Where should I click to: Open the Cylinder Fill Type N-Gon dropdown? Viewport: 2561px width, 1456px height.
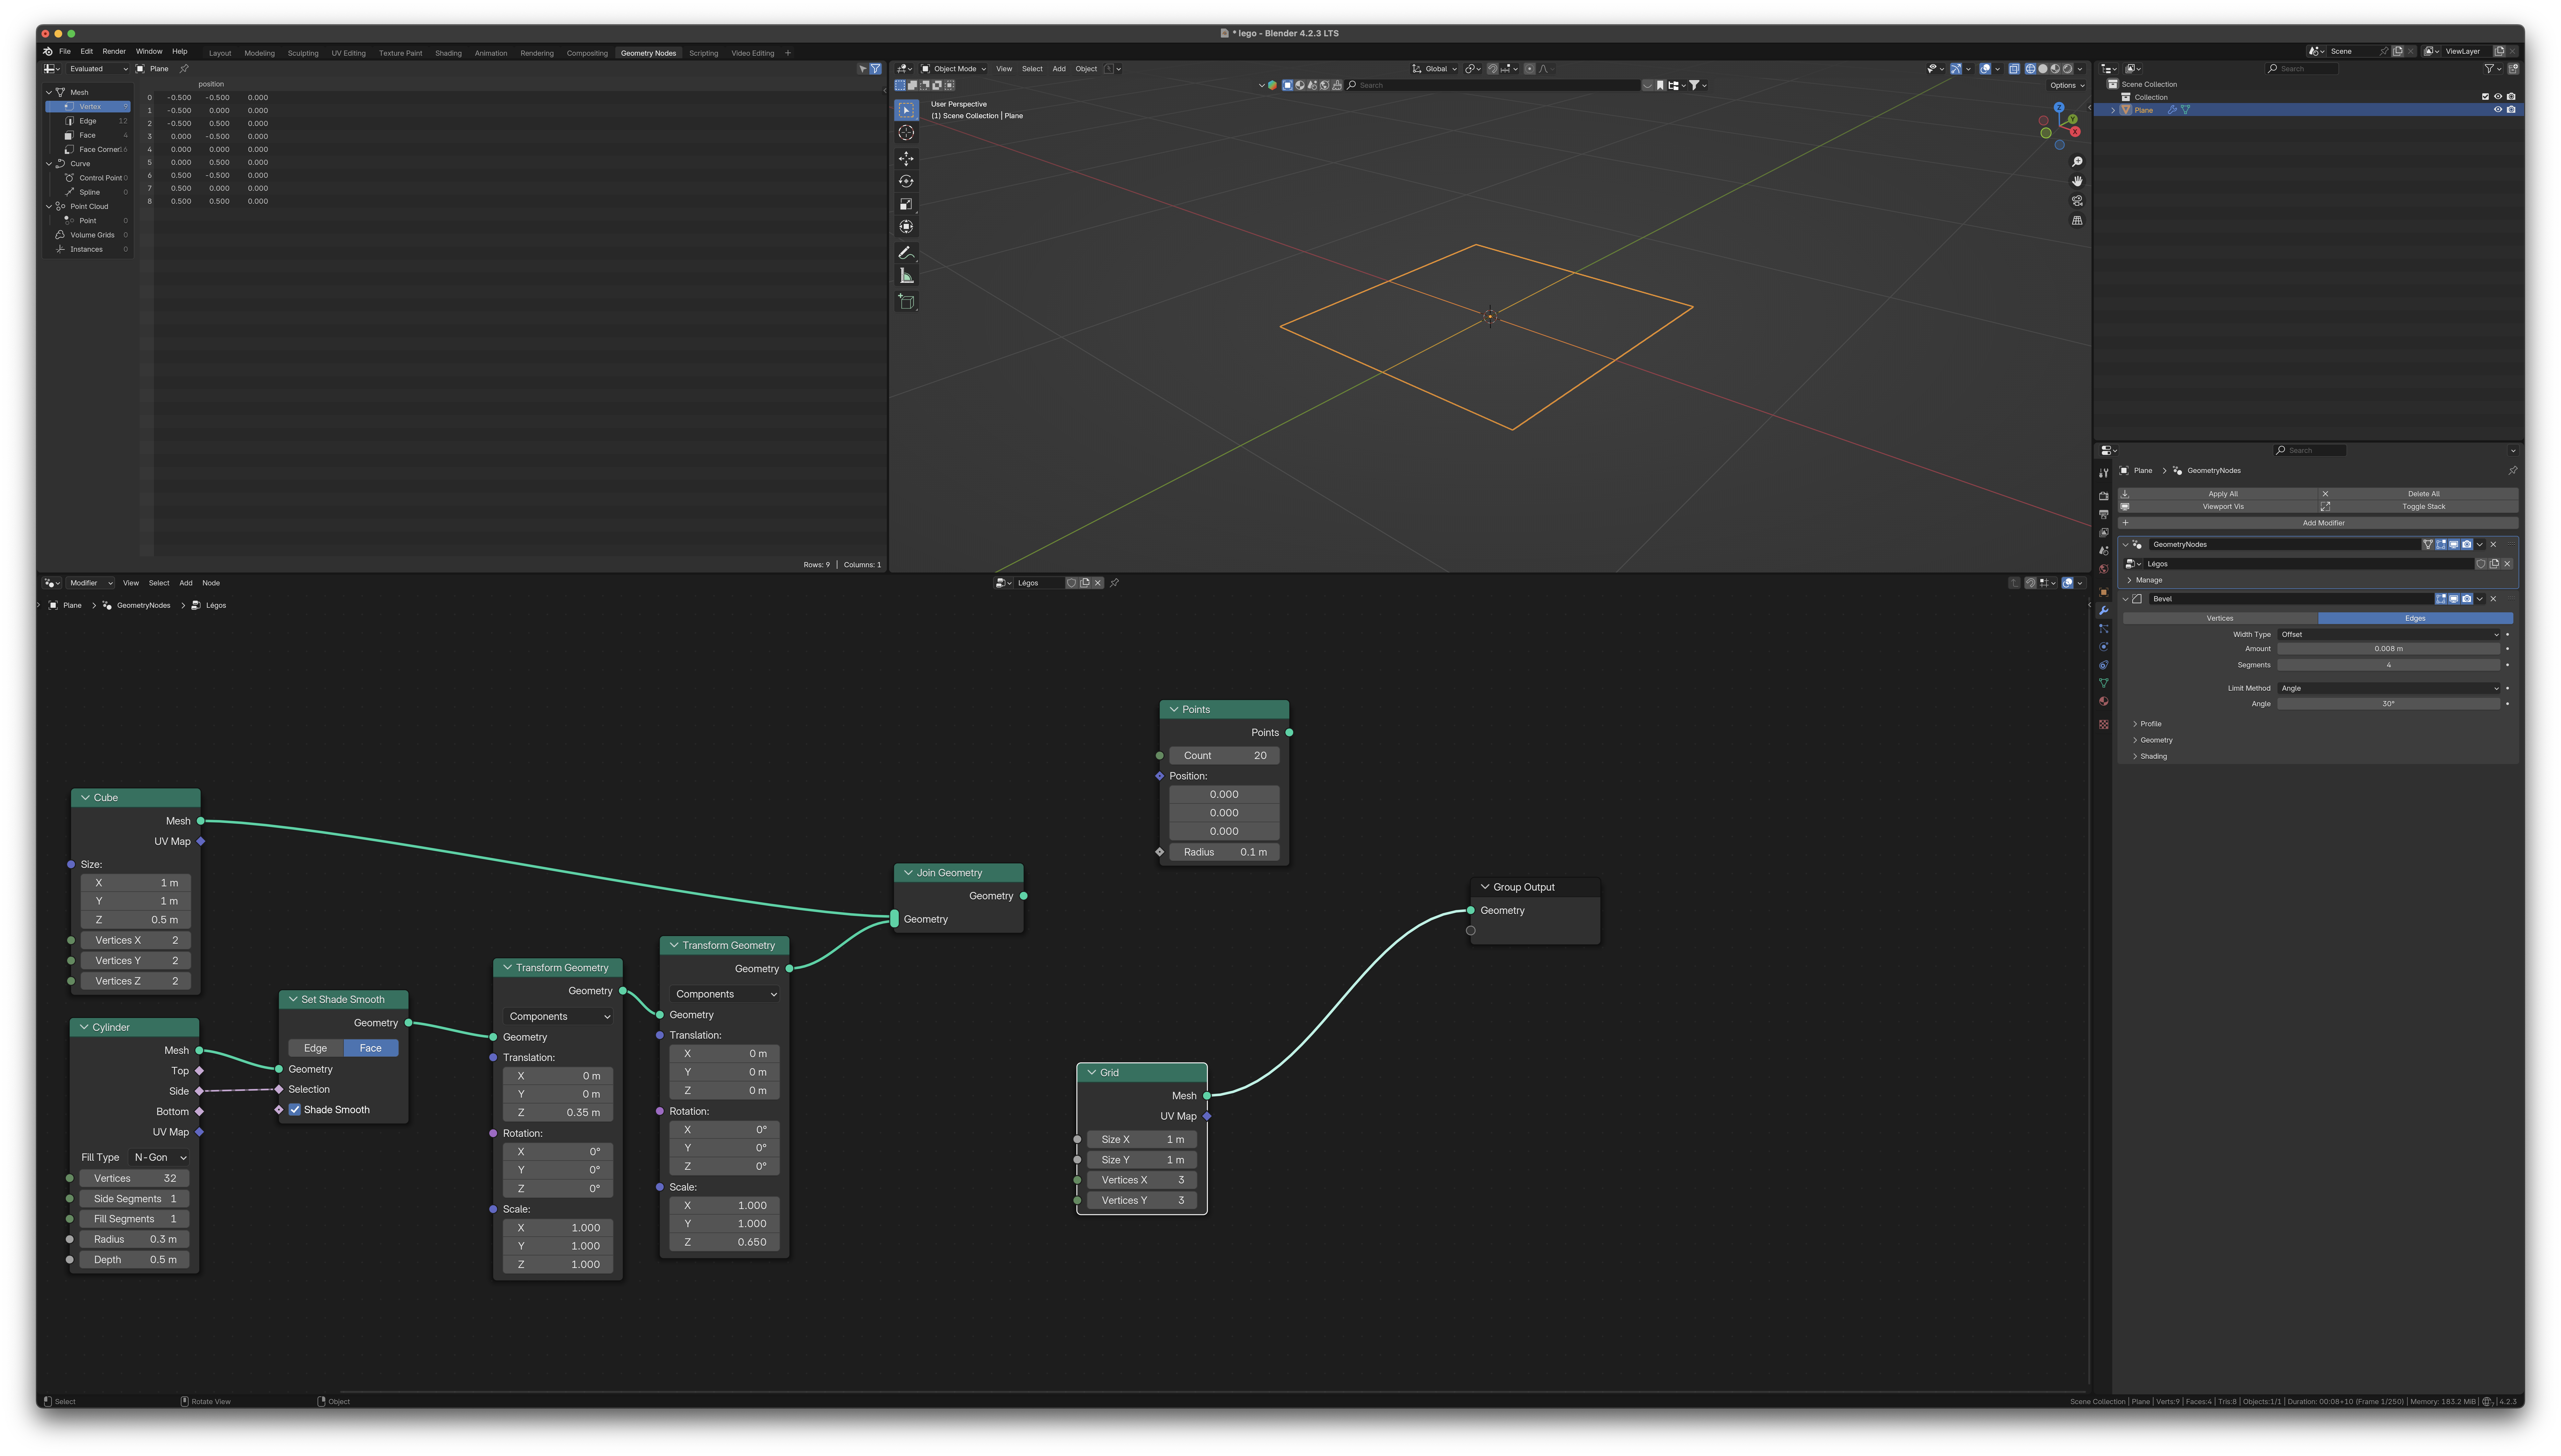[160, 1158]
